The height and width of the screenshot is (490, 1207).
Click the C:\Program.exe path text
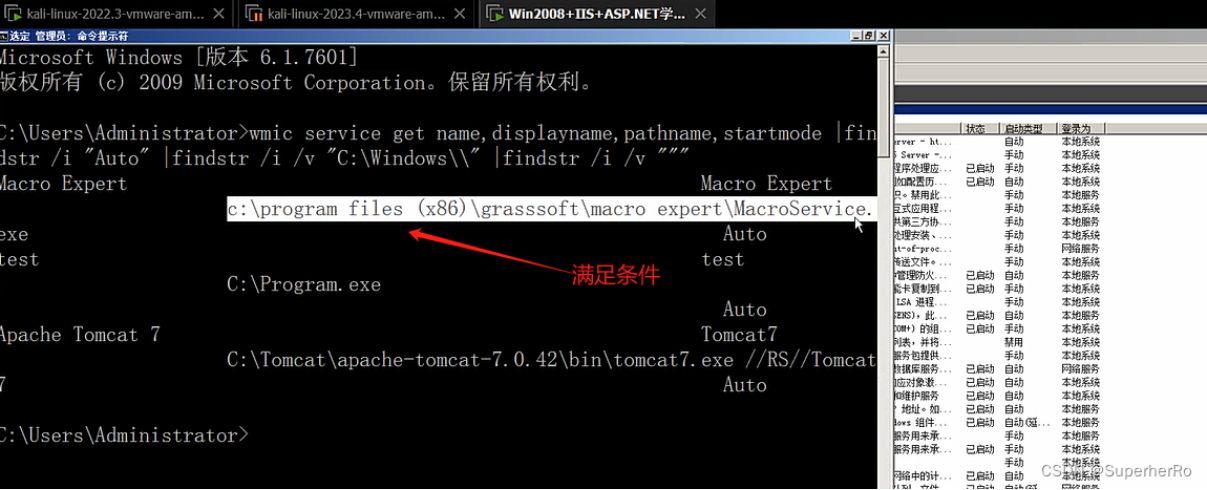click(x=304, y=284)
